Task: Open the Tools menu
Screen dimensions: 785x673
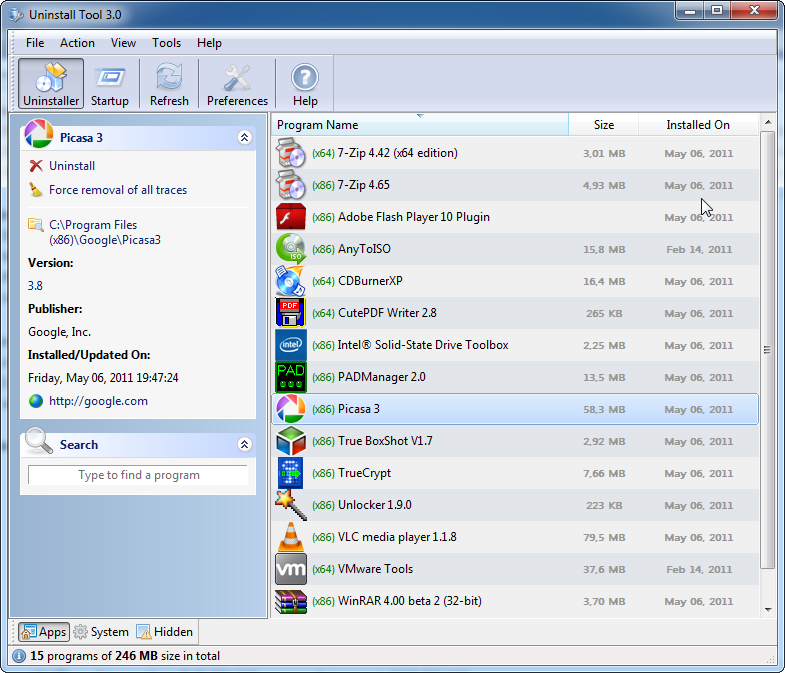Action: click(166, 43)
